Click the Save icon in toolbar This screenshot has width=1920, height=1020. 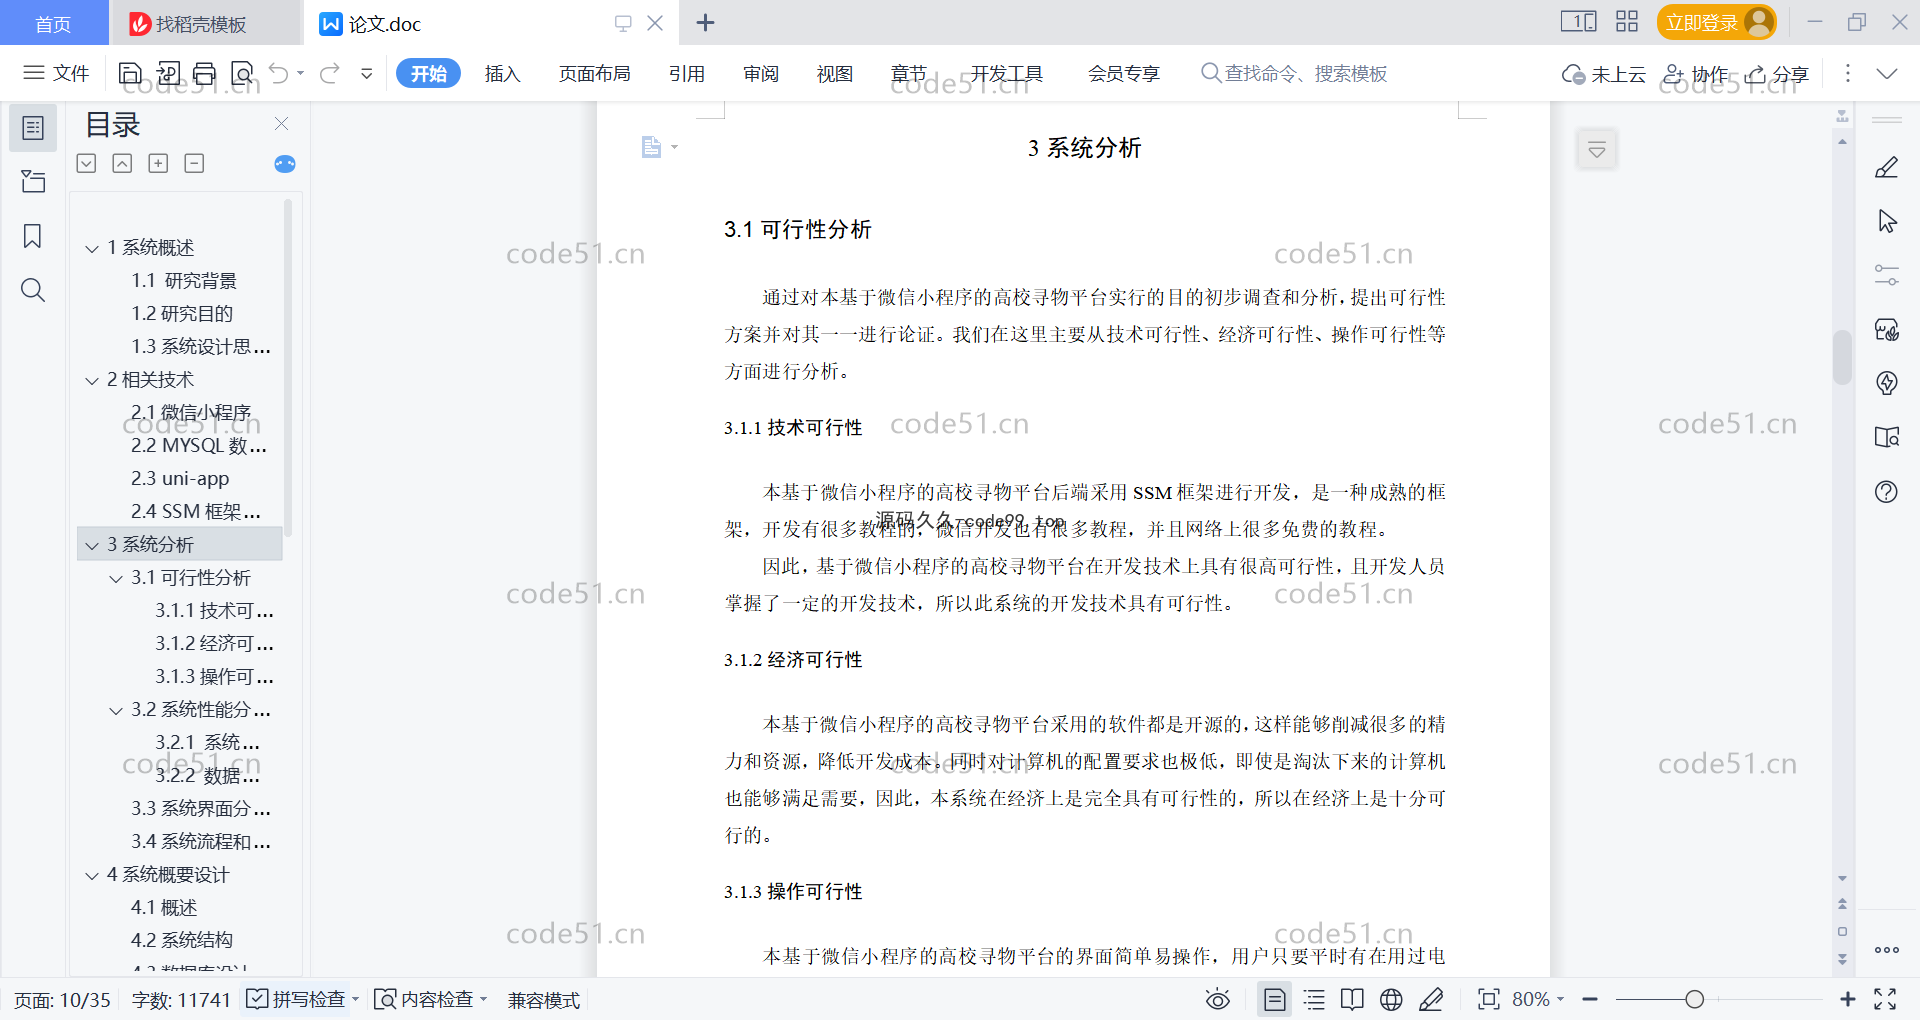pos(130,73)
